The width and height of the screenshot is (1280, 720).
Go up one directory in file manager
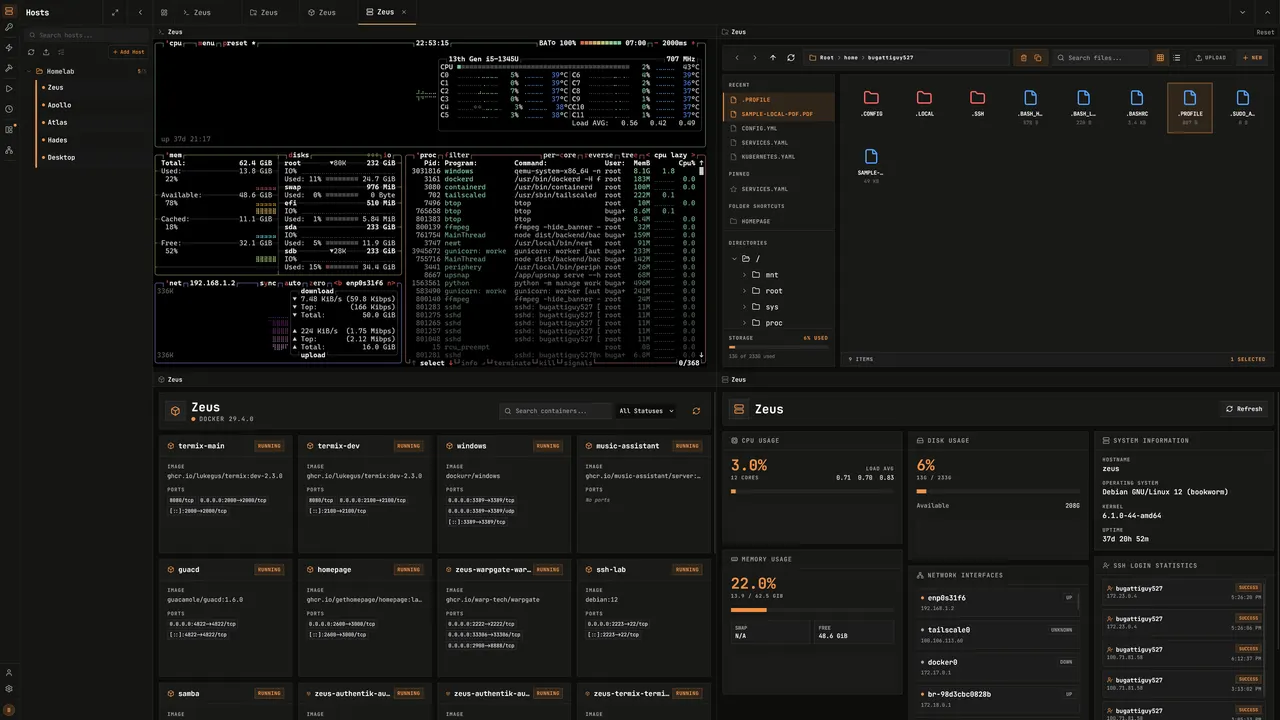pyautogui.click(x=773, y=58)
